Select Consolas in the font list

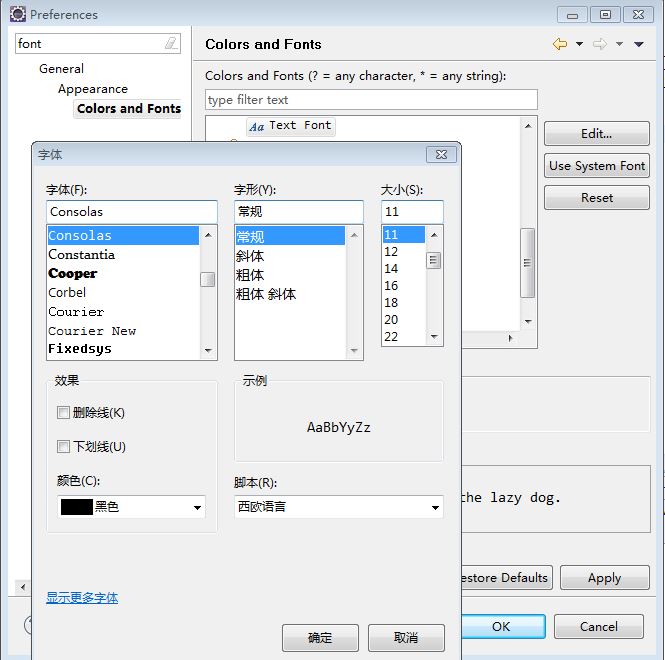click(x=123, y=235)
